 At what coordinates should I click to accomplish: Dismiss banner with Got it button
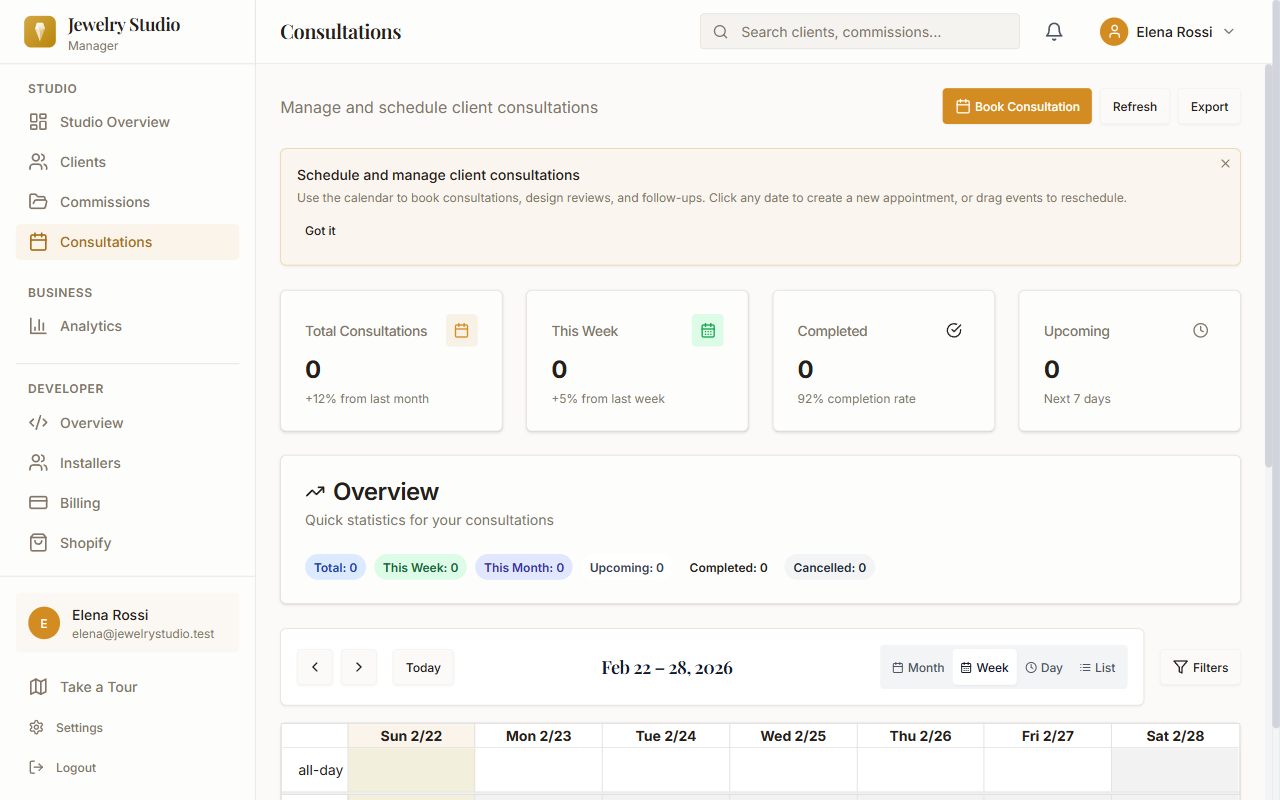tap(320, 230)
